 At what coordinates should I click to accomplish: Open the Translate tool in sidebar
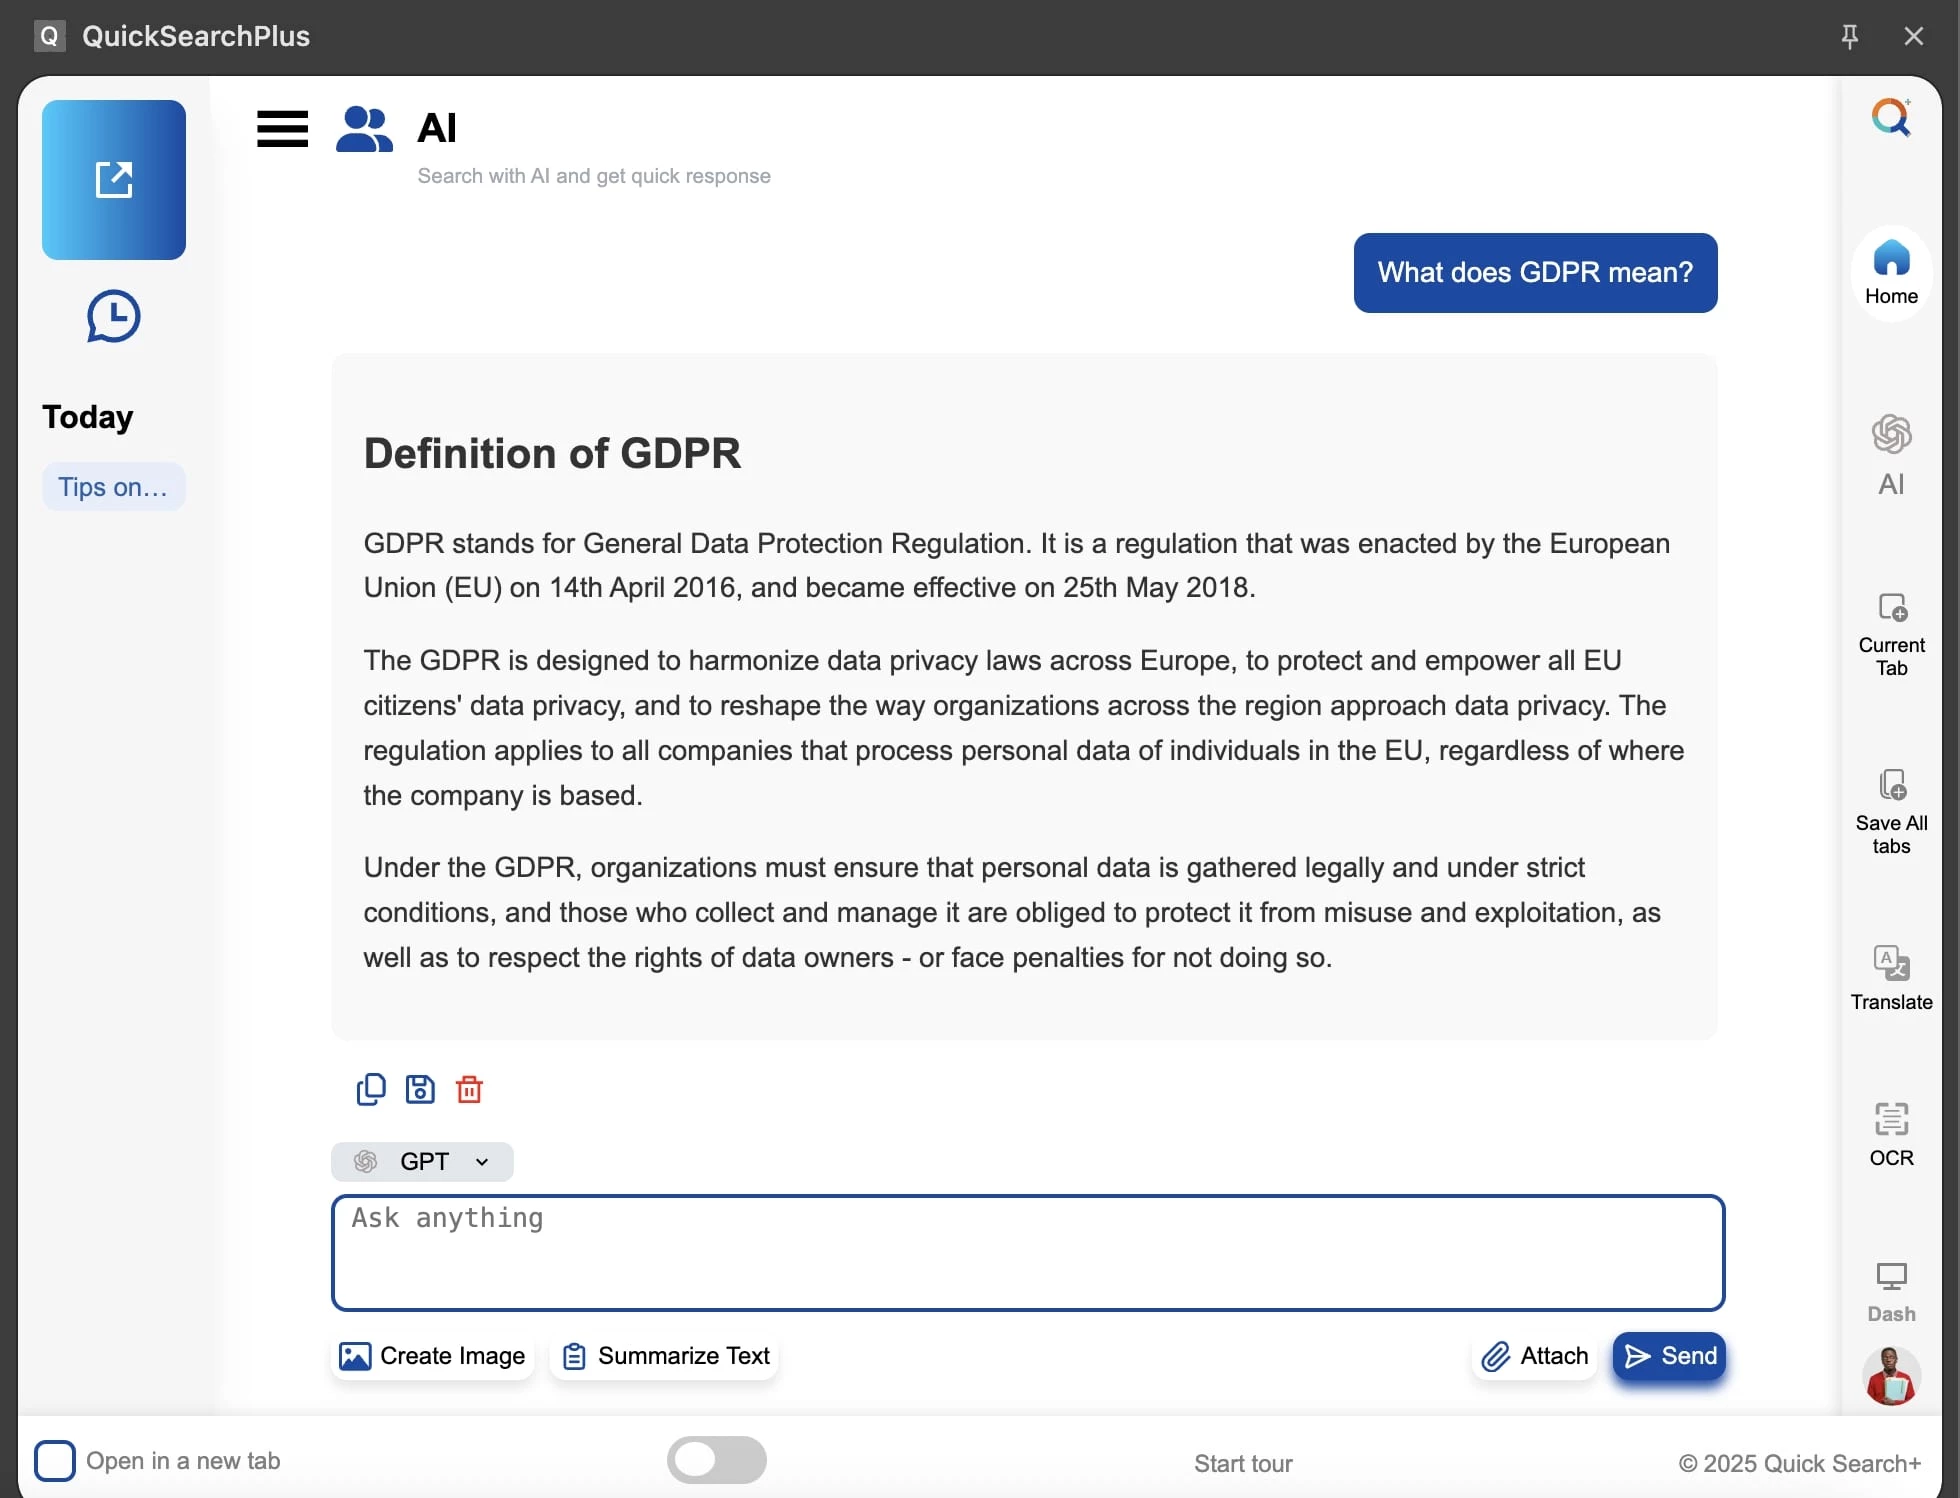pos(1891,978)
